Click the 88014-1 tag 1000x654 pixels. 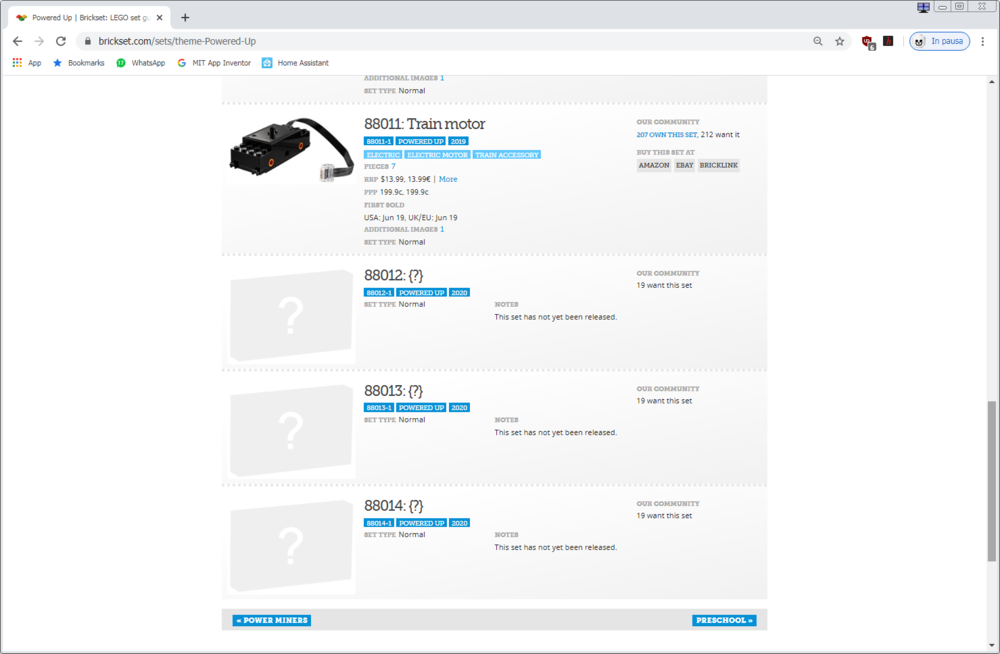pyautogui.click(x=379, y=523)
